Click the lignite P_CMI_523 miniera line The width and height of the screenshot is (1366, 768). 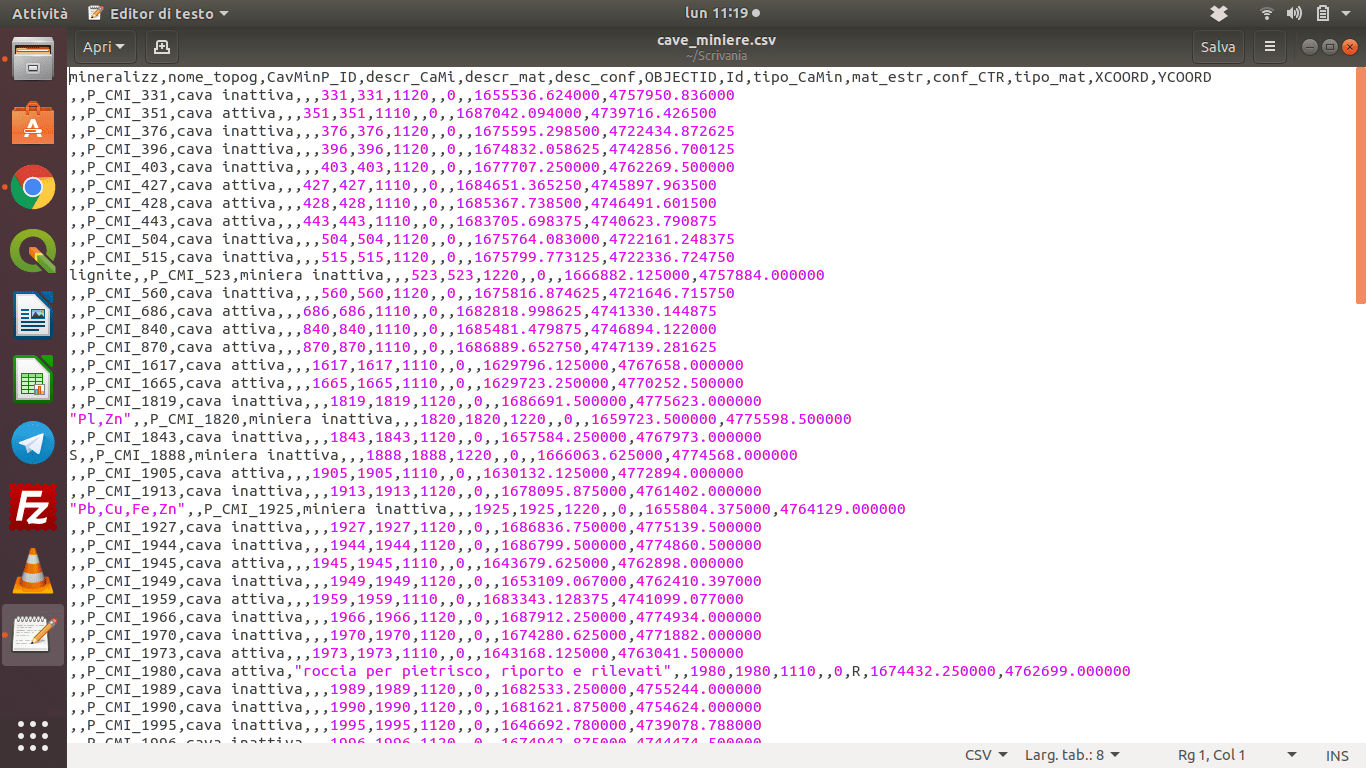pos(446,275)
